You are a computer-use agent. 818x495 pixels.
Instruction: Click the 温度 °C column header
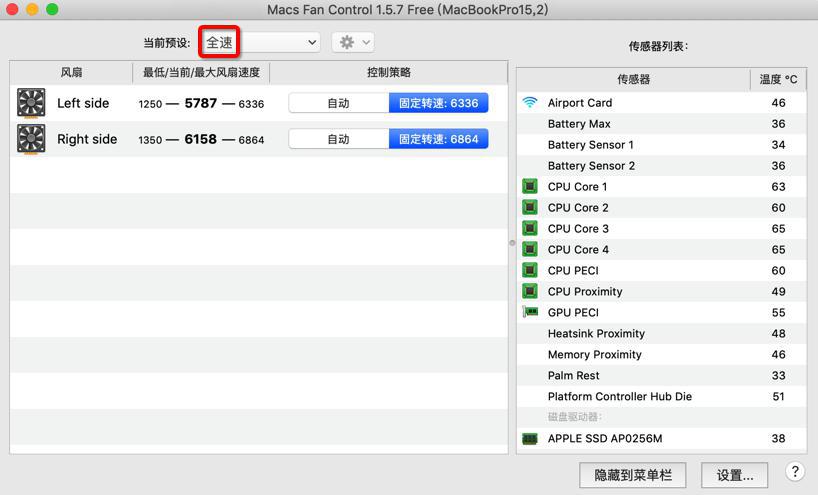(778, 79)
